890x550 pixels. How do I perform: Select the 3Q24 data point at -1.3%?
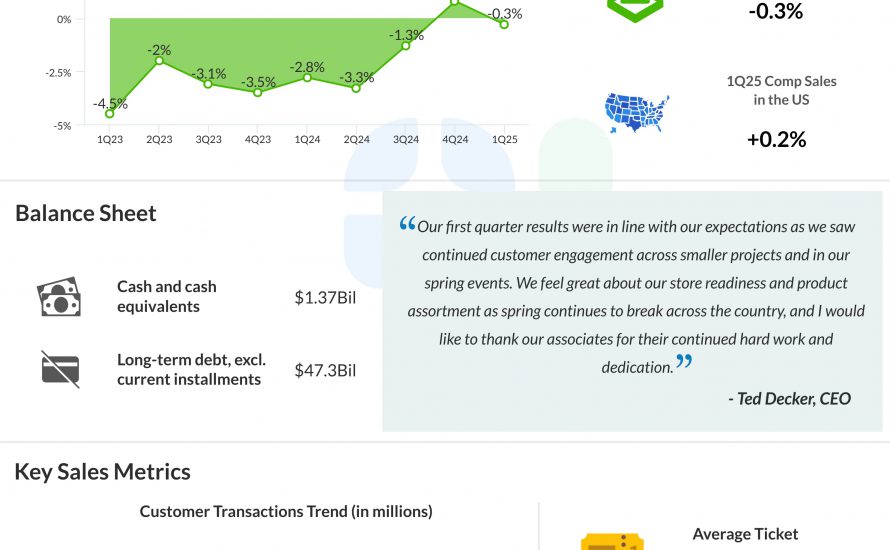[406, 46]
